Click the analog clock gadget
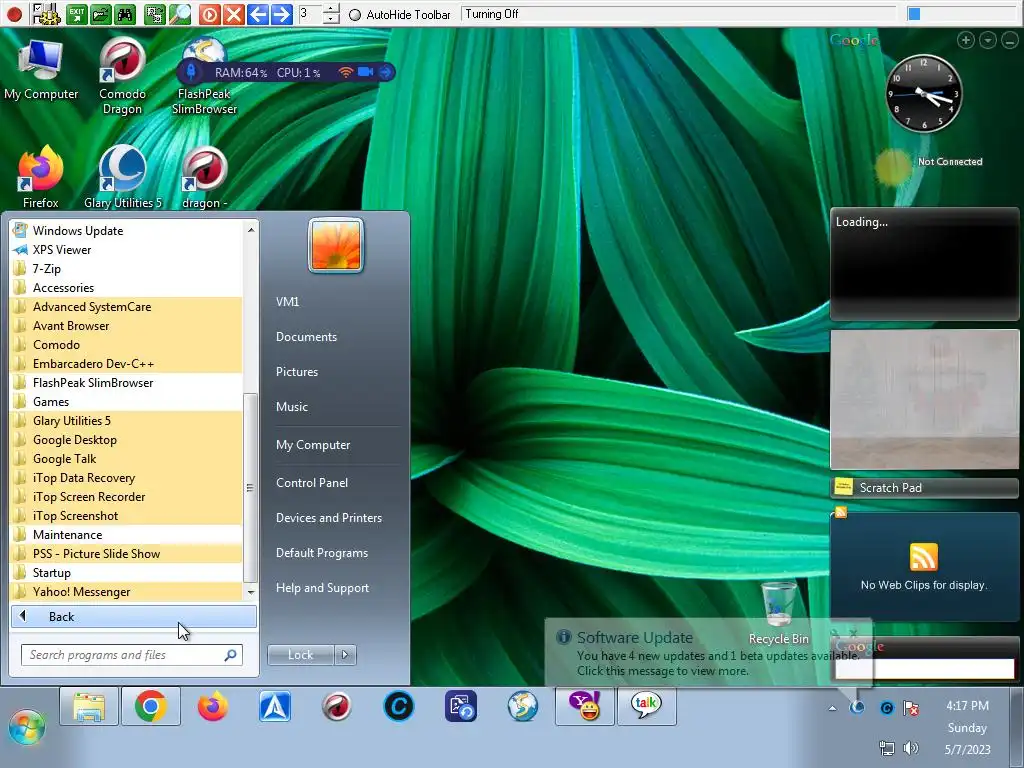 [x=923, y=94]
